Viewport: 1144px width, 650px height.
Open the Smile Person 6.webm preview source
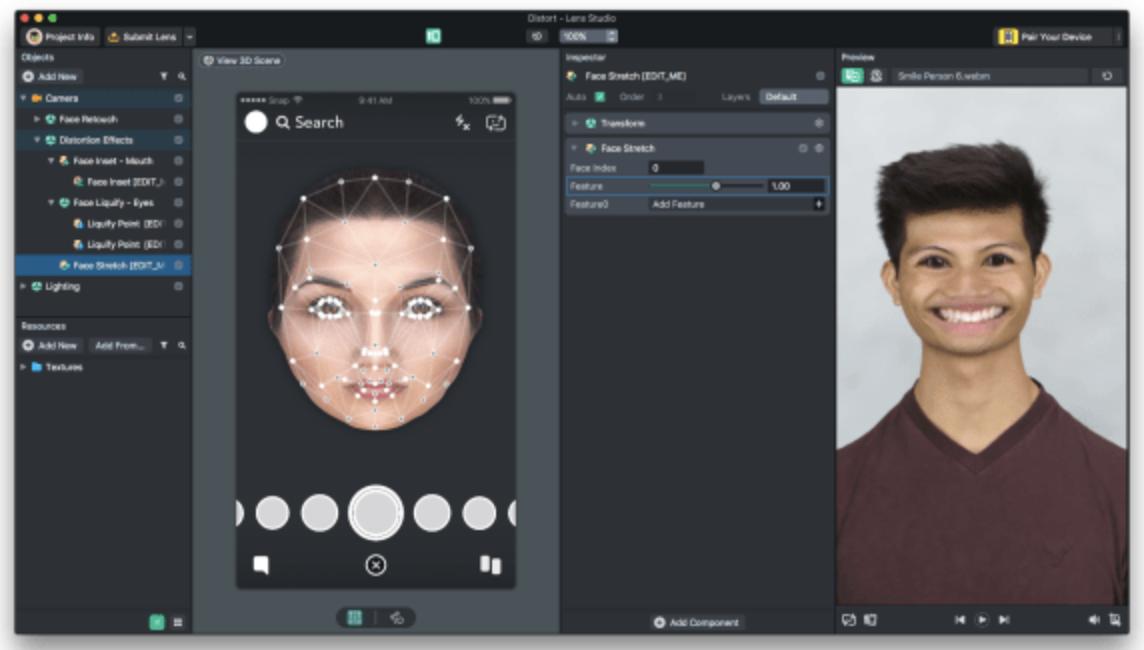(989, 76)
